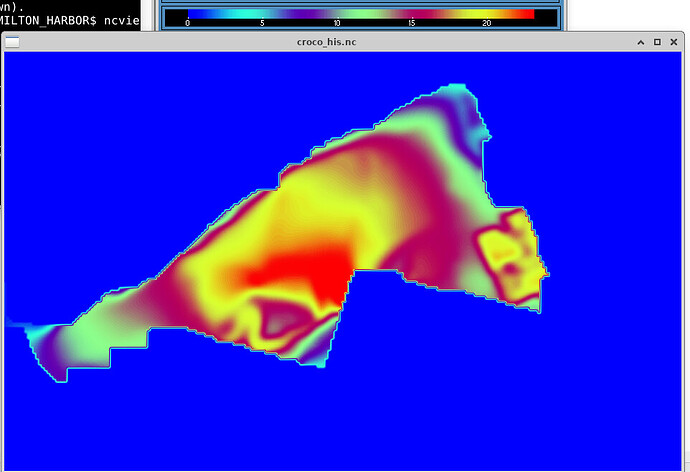Open the window menu icon of croco_his.nc
Viewport: 690px width, 472px height.
tap(12, 42)
